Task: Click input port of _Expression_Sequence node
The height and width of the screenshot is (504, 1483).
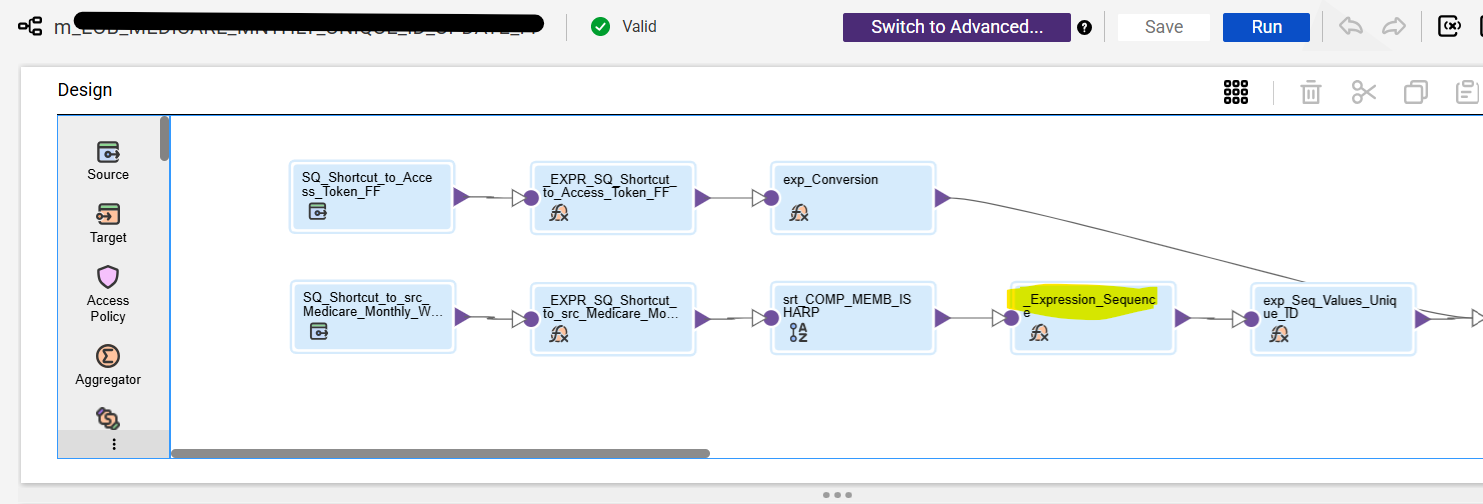Action: (x=1011, y=318)
